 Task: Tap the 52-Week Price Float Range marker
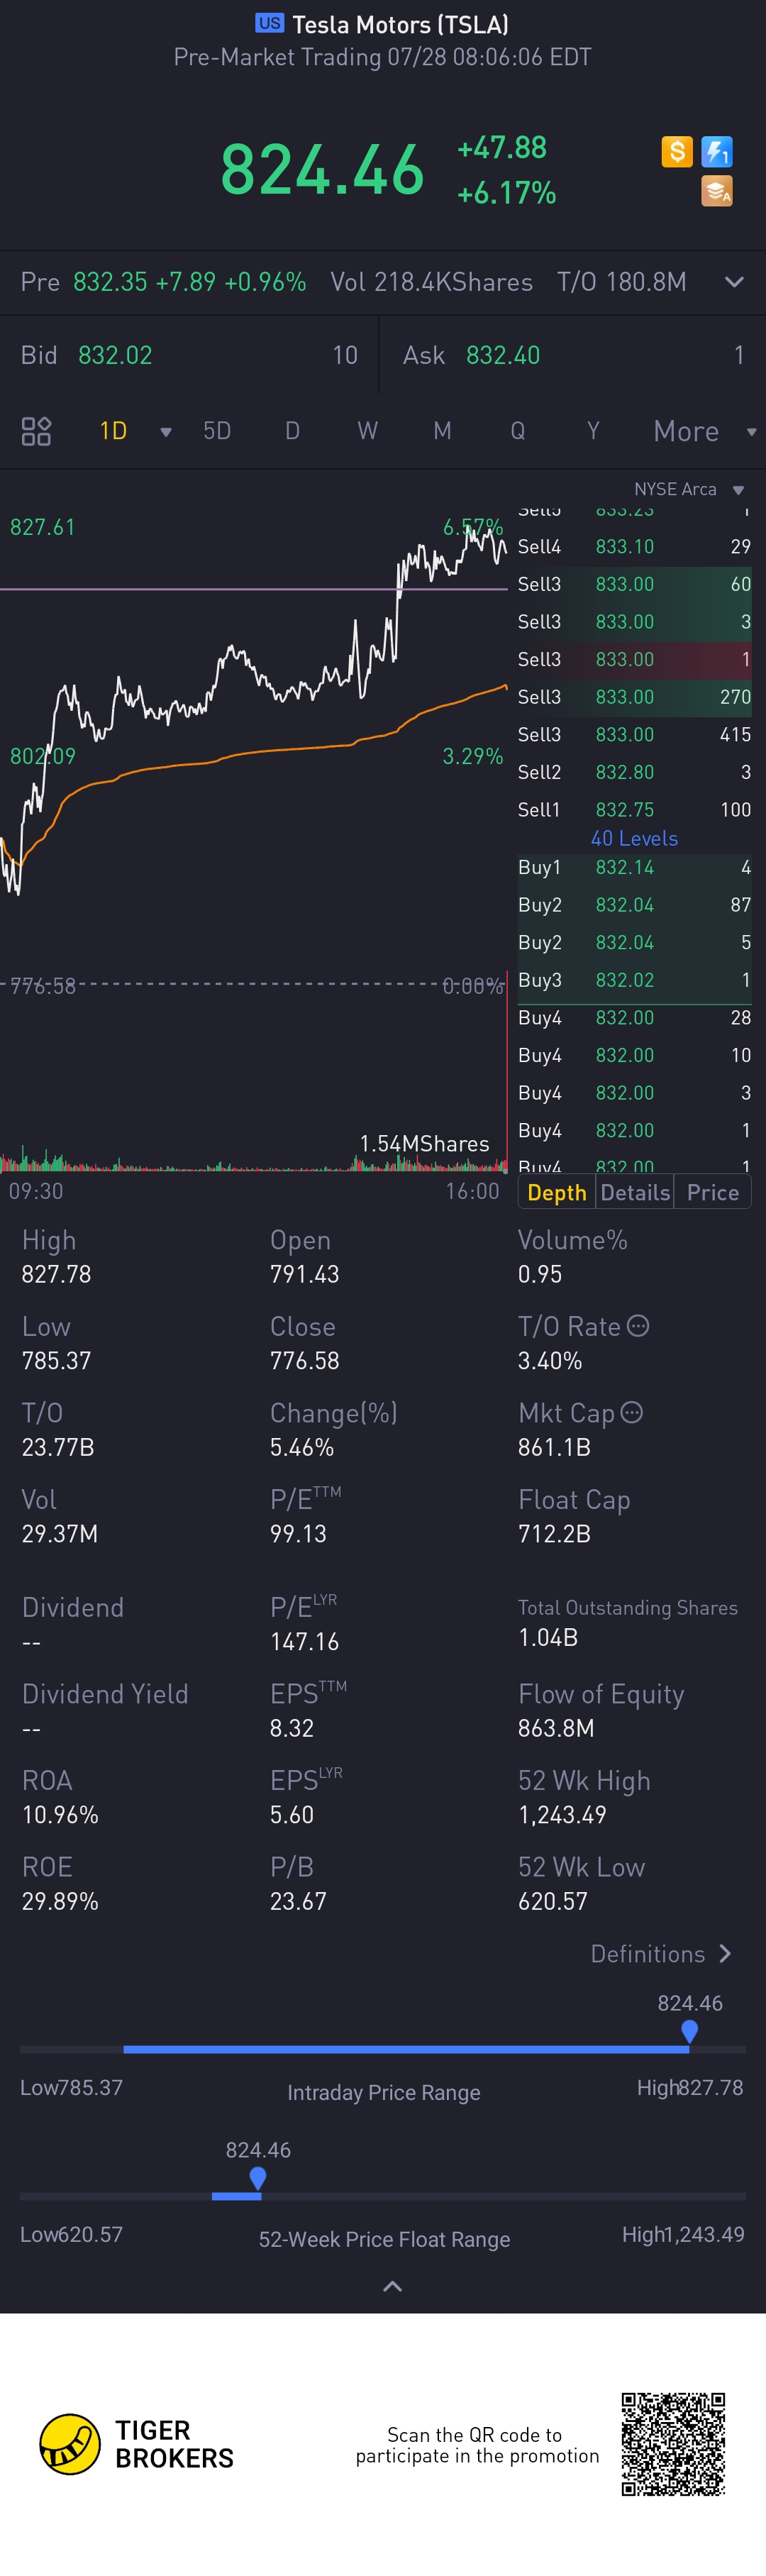258,2178
